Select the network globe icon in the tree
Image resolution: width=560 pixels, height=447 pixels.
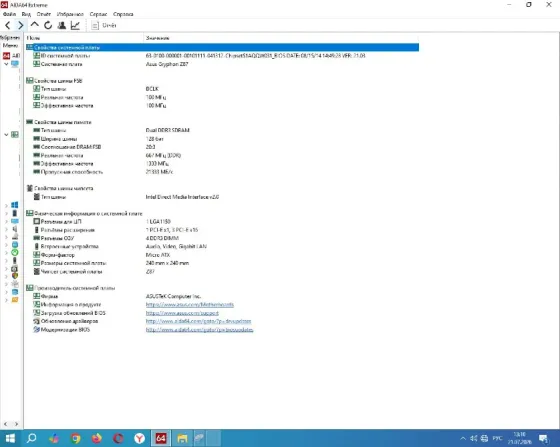tap(15, 245)
